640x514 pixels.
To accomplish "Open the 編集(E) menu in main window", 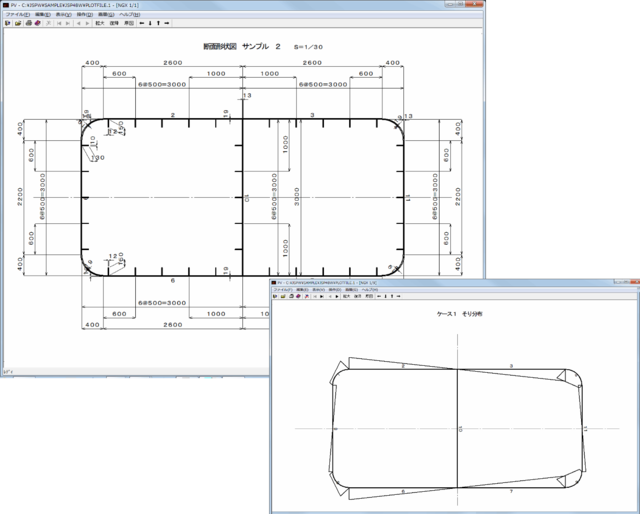I will pos(41,14).
